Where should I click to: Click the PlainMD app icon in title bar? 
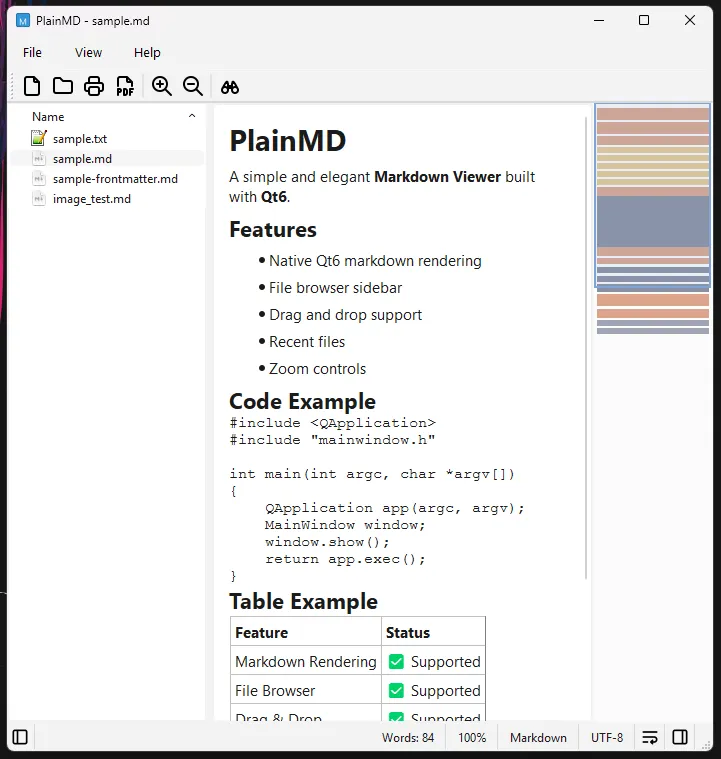coord(23,21)
